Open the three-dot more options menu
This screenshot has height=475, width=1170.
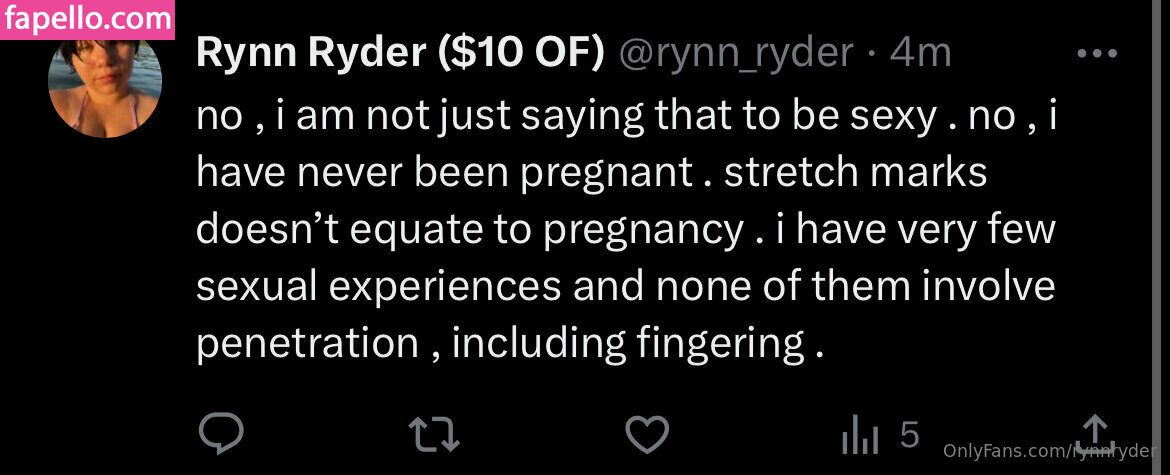(x=1096, y=54)
